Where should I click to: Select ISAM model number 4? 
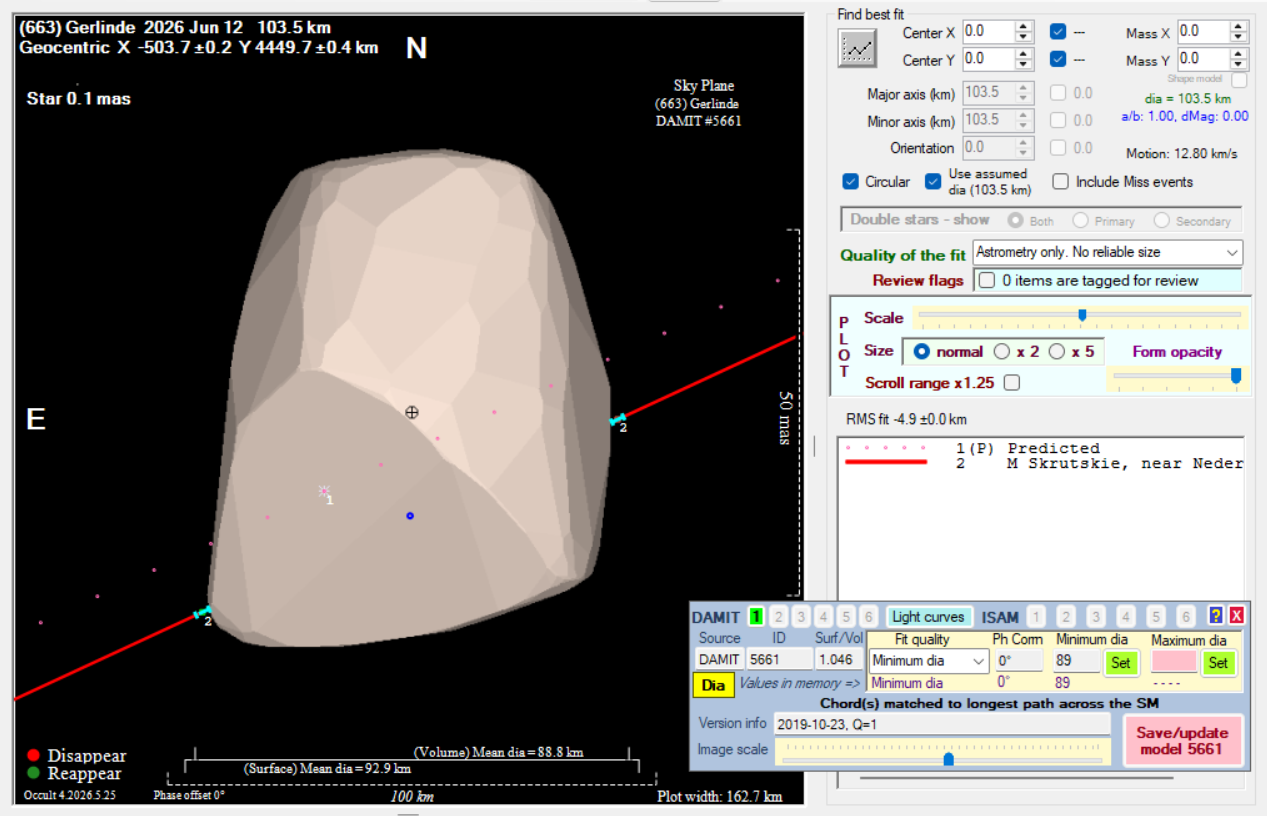point(1126,617)
